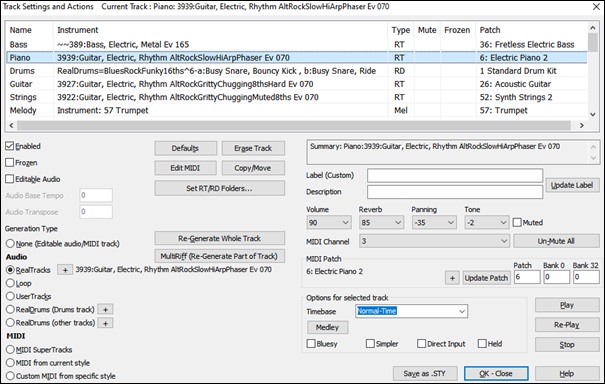Click the Update Patch button
The image size is (605, 384).
(x=486, y=278)
